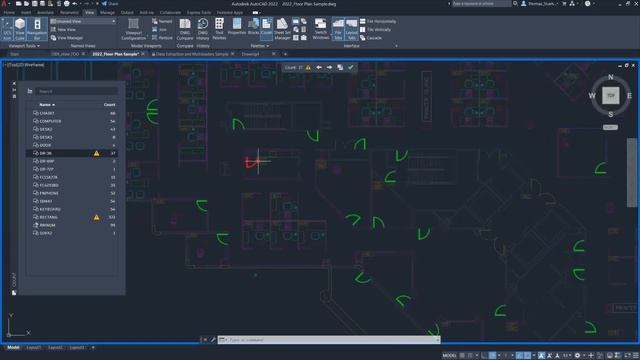
Task: Toggle the View Cube ribbon button
Action: [x=20, y=29]
